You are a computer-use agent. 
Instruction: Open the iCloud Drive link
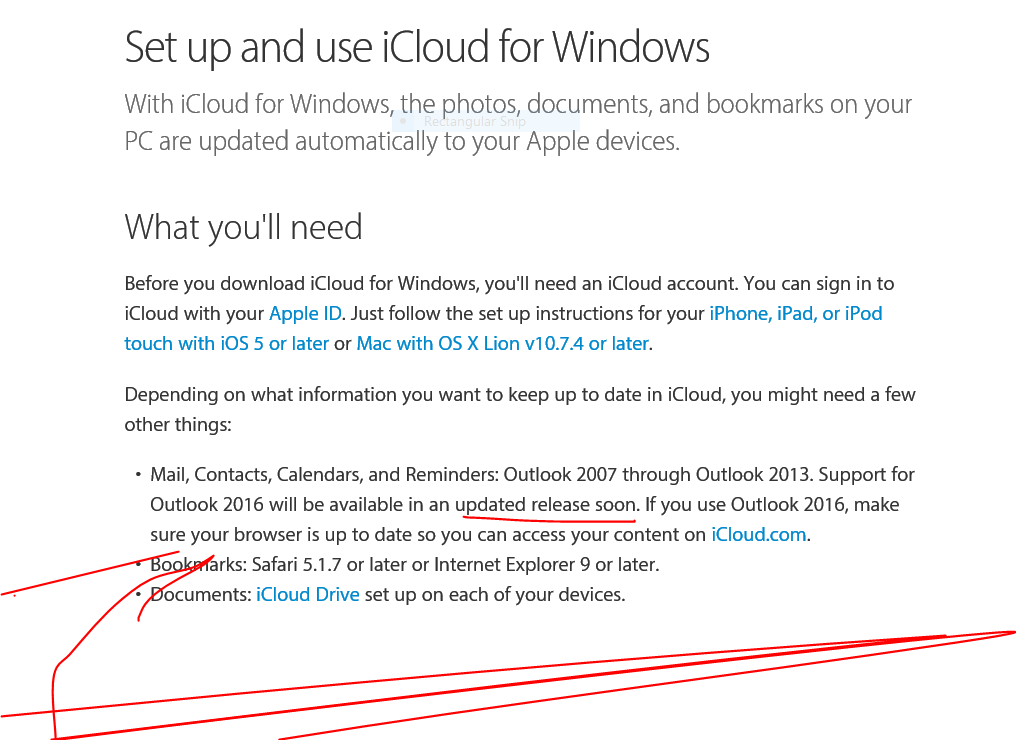tap(307, 594)
